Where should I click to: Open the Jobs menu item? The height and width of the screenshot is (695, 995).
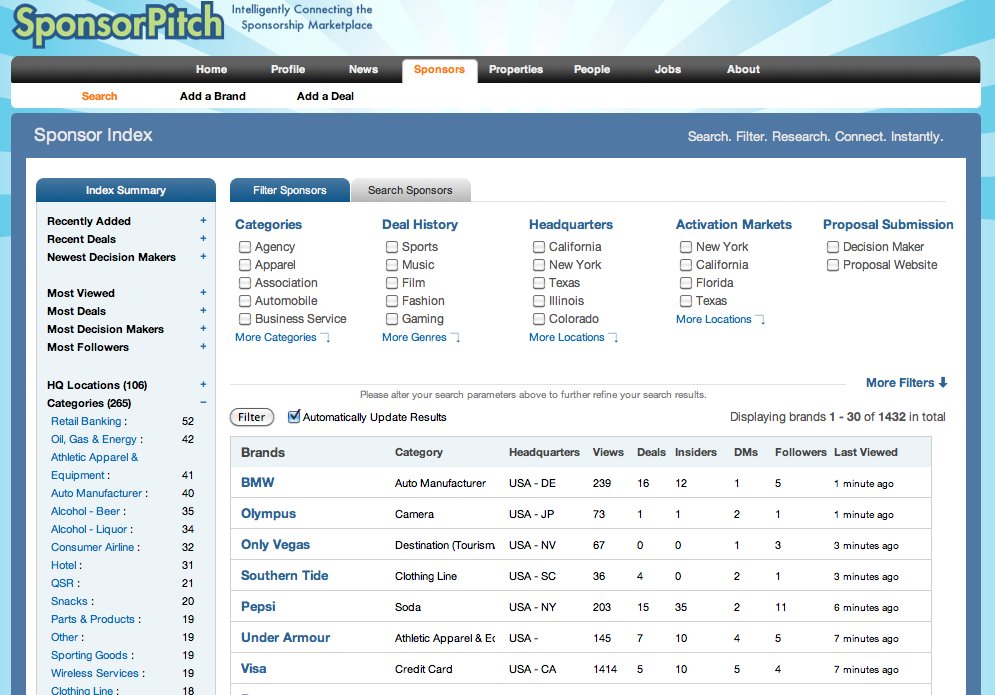click(668, 69)
